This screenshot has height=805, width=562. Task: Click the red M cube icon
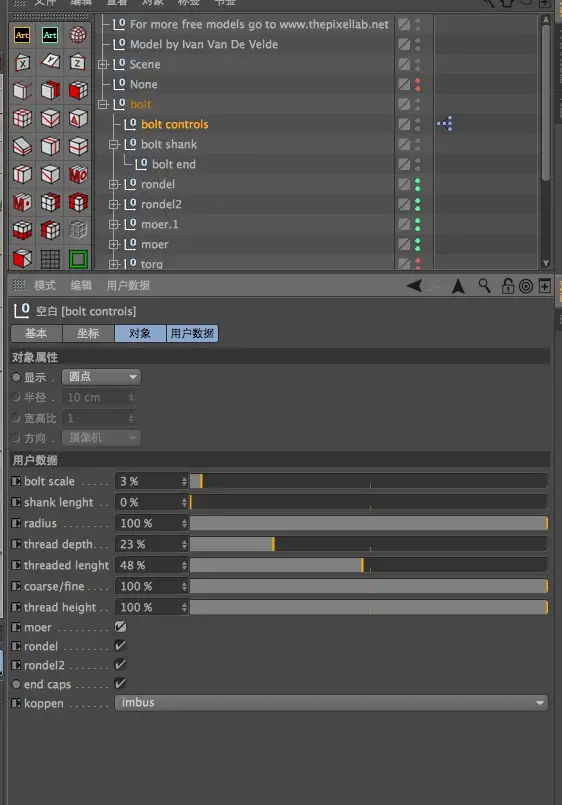pos(22,202)
